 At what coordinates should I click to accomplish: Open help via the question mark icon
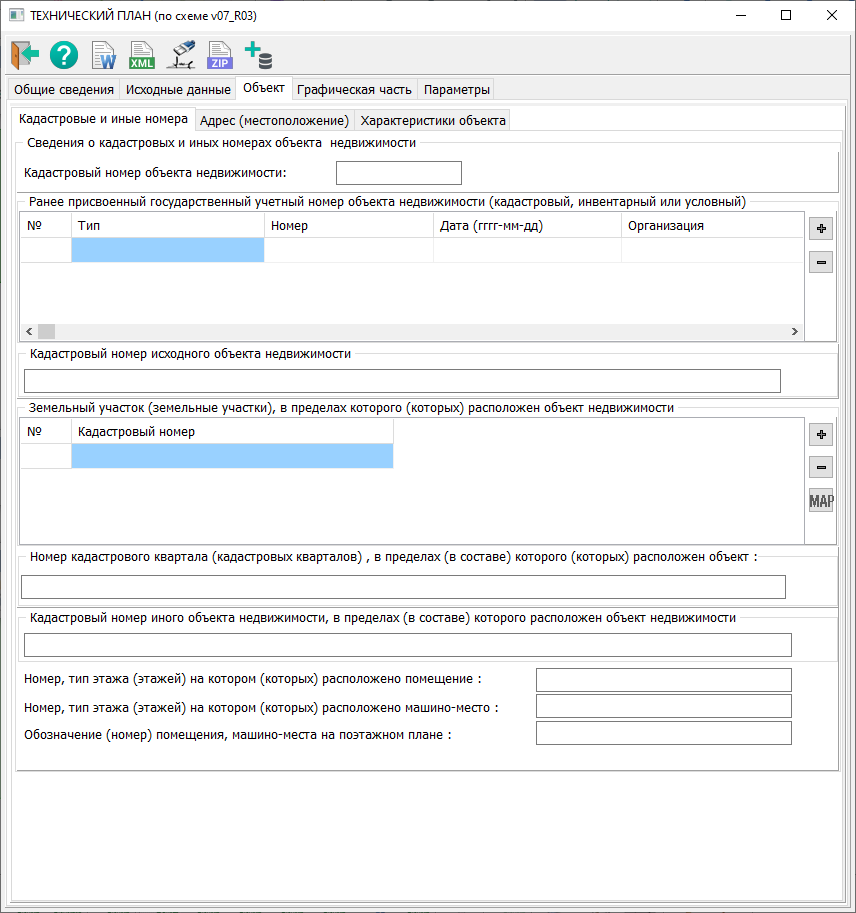[64, 55]
